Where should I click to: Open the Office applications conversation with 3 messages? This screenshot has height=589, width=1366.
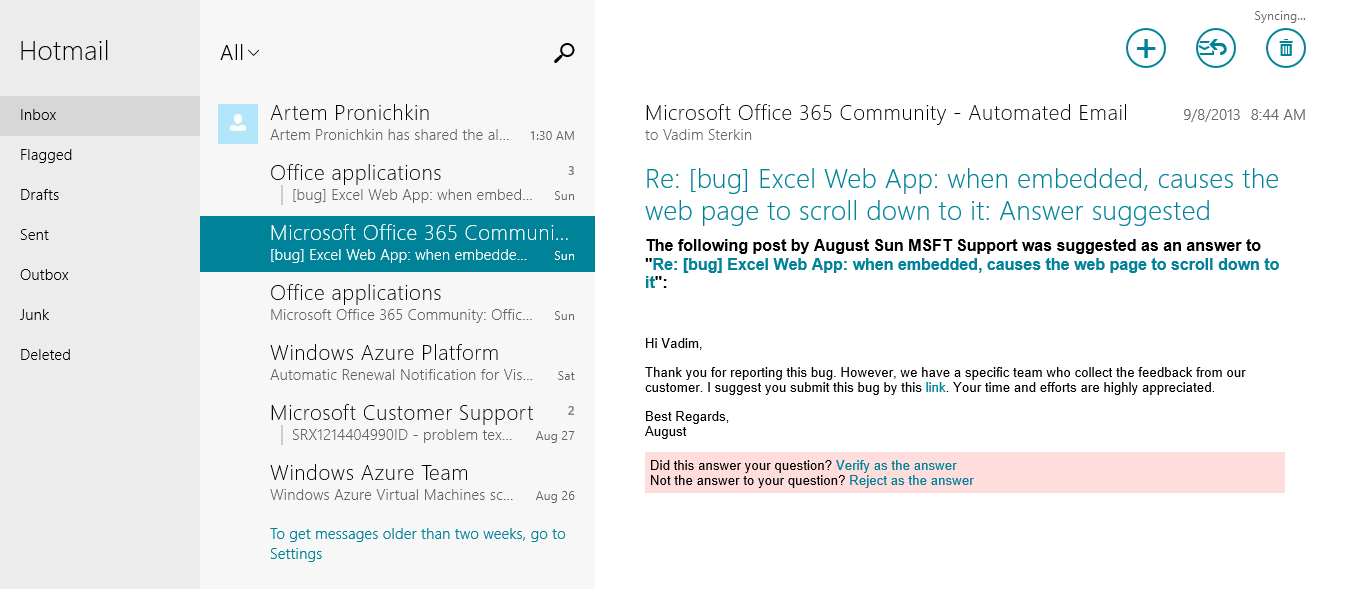click(x=397, y=184)
